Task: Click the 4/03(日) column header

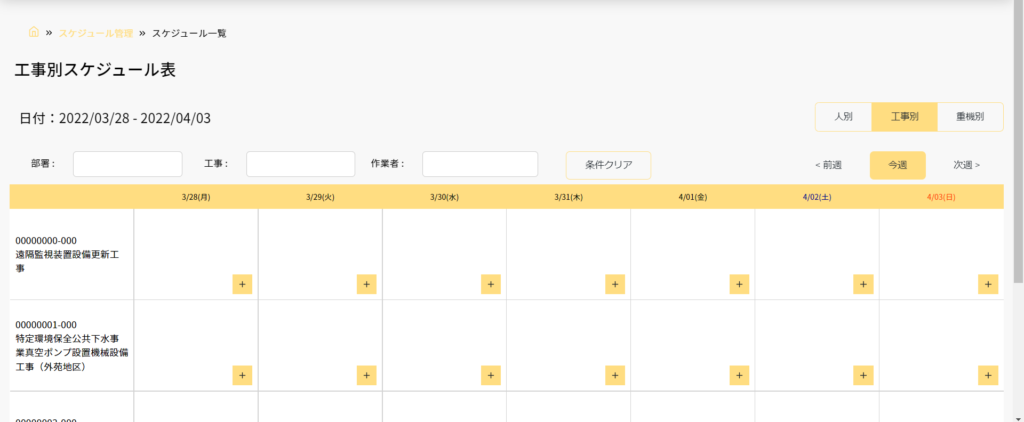Action: coord(941,197)
